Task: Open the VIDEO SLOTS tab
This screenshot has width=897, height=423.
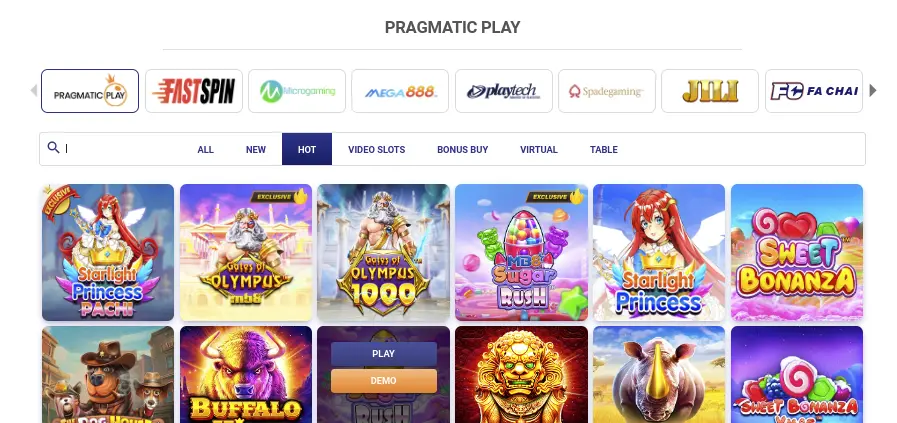Action: [376, 149]
